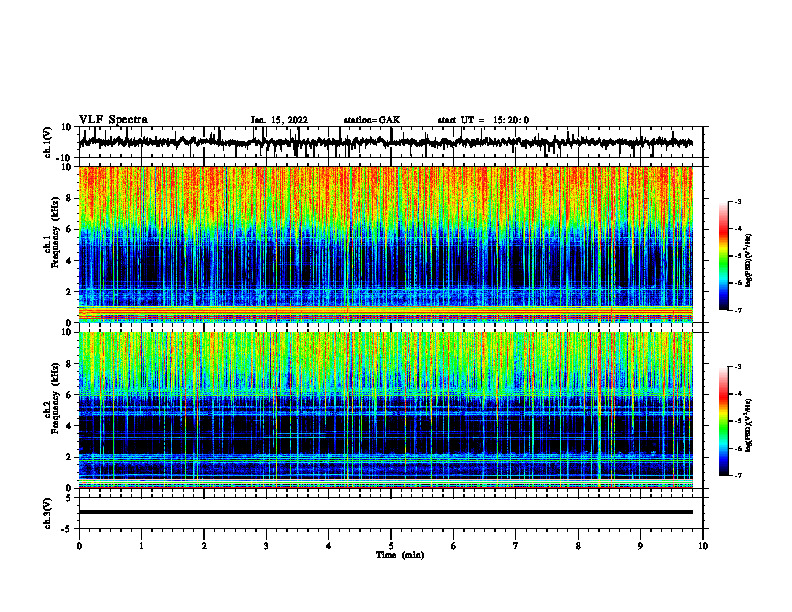Click the "2" kHz tick on ch.2 frequency axis
Screen dimensions: 792x612
click(x=70, y=457)
